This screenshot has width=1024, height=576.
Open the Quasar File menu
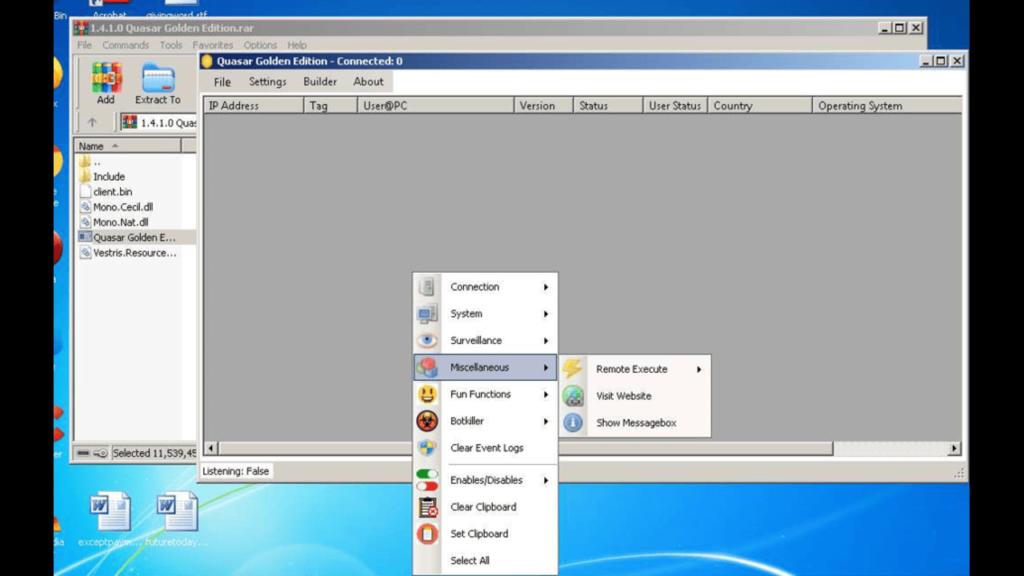222,82
